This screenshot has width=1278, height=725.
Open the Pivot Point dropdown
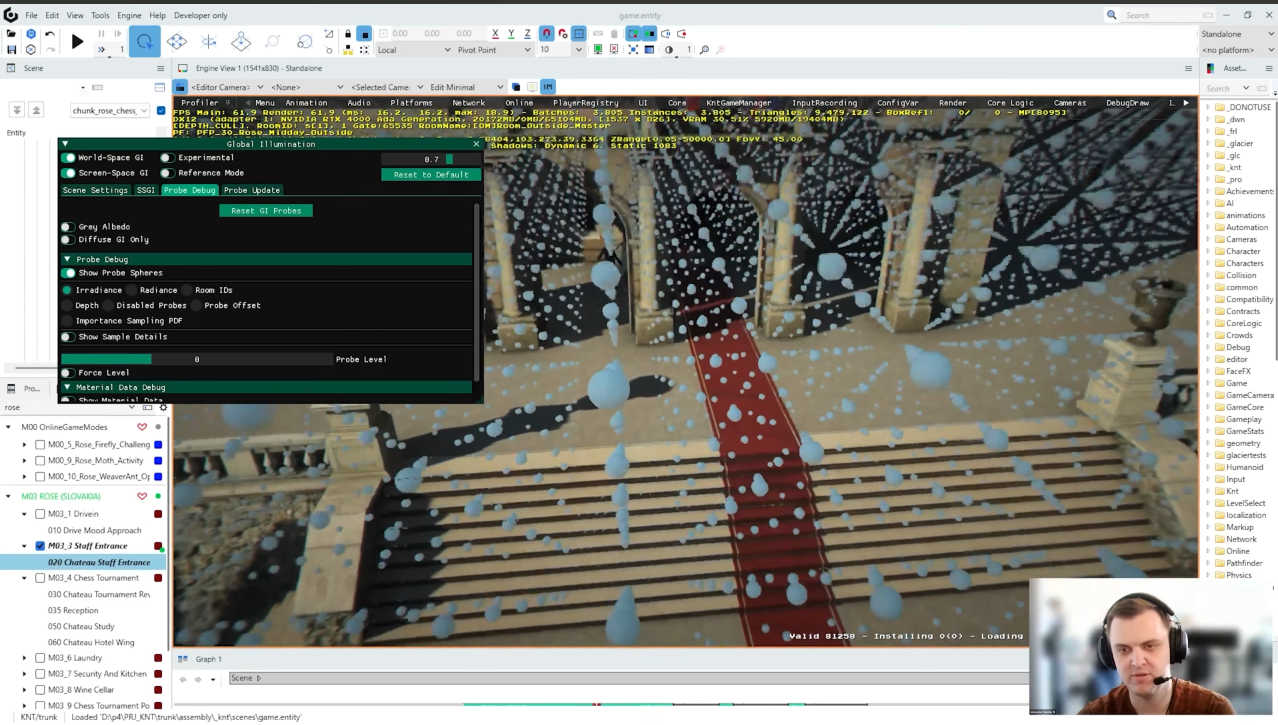[494, 50]
